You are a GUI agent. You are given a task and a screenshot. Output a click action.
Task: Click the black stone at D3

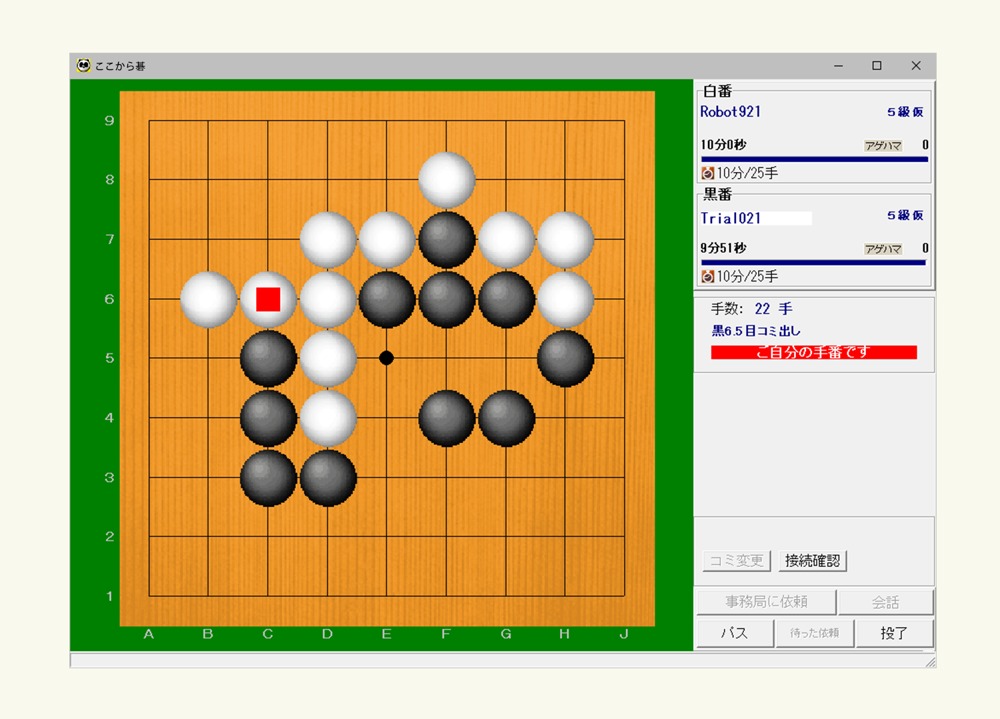328,478
